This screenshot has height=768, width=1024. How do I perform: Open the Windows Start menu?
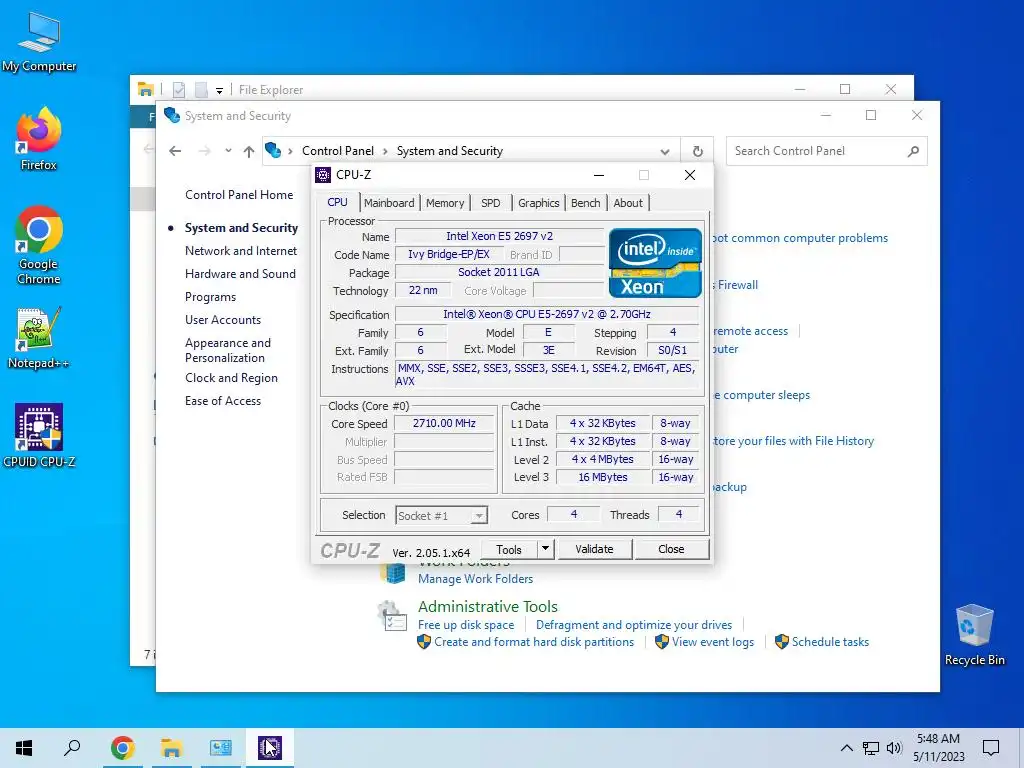coord(24,748)
